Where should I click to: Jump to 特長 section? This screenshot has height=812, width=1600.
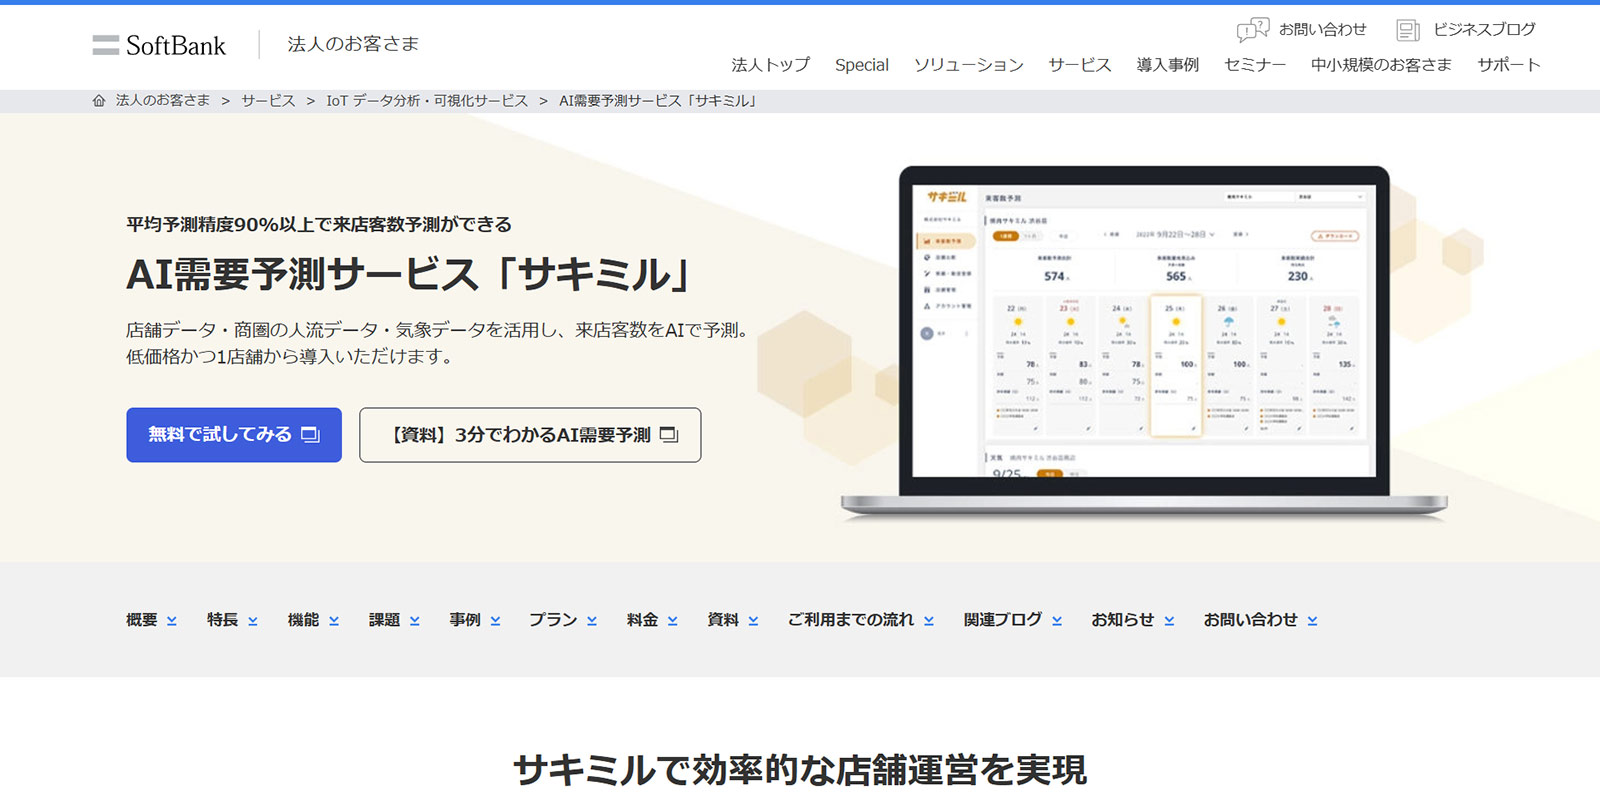click(x=232, y=620)
